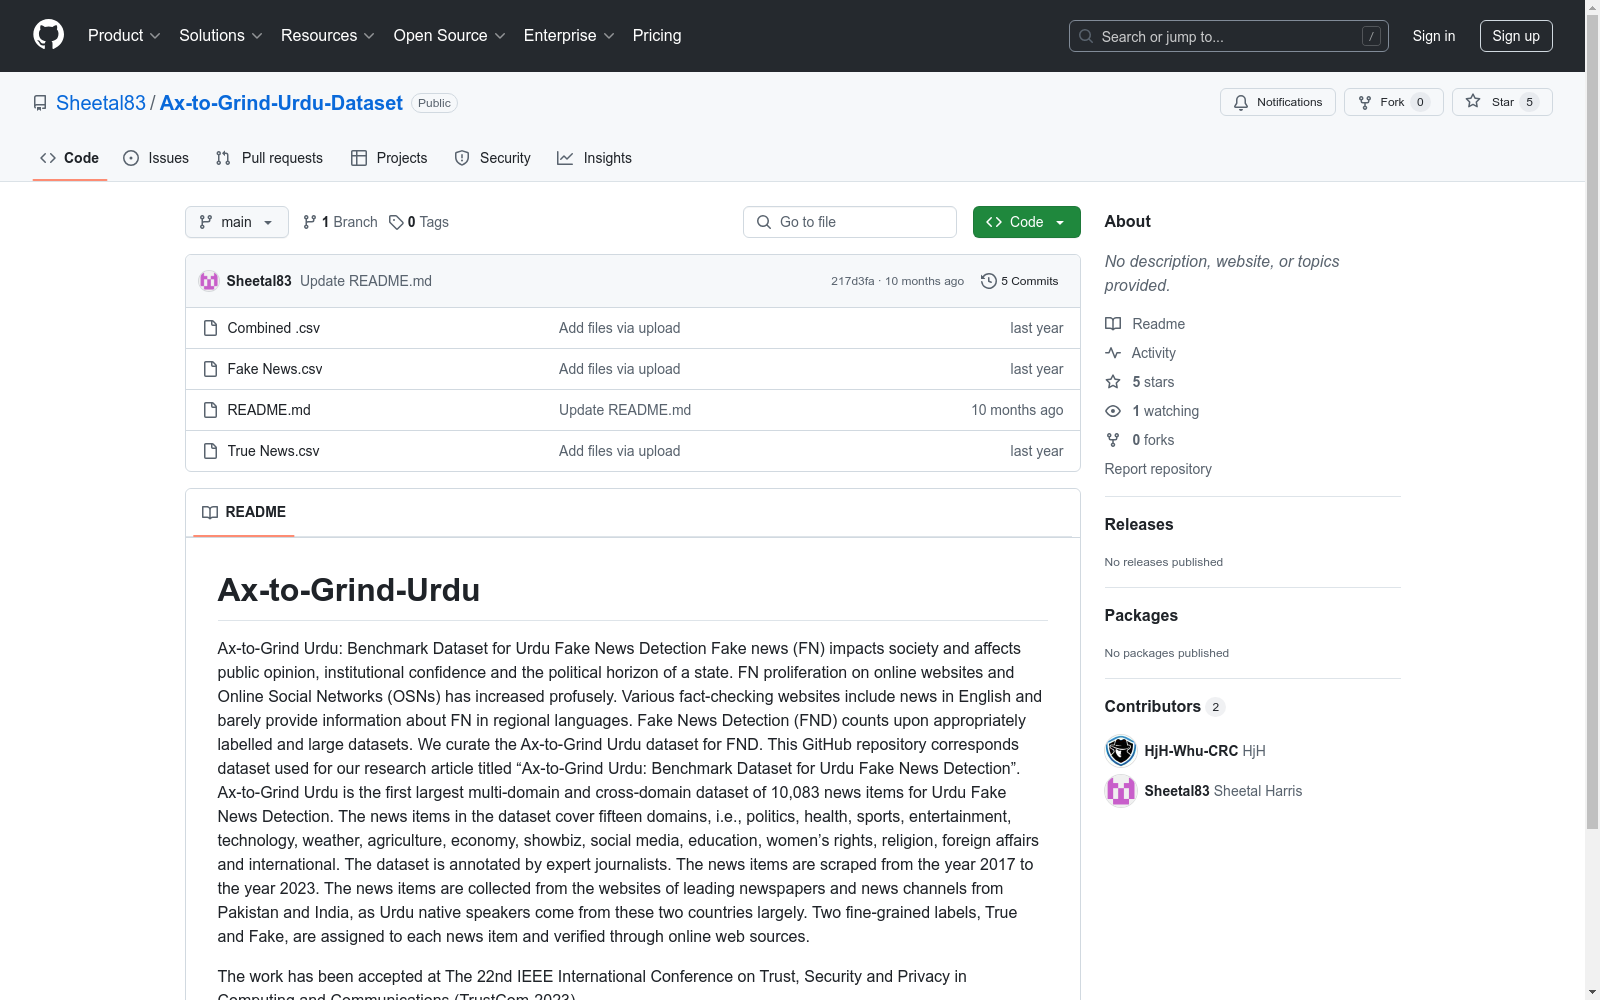Open the Combined .csv file
Screen dimensions: 1600x1000
click(x=274, y=328)
